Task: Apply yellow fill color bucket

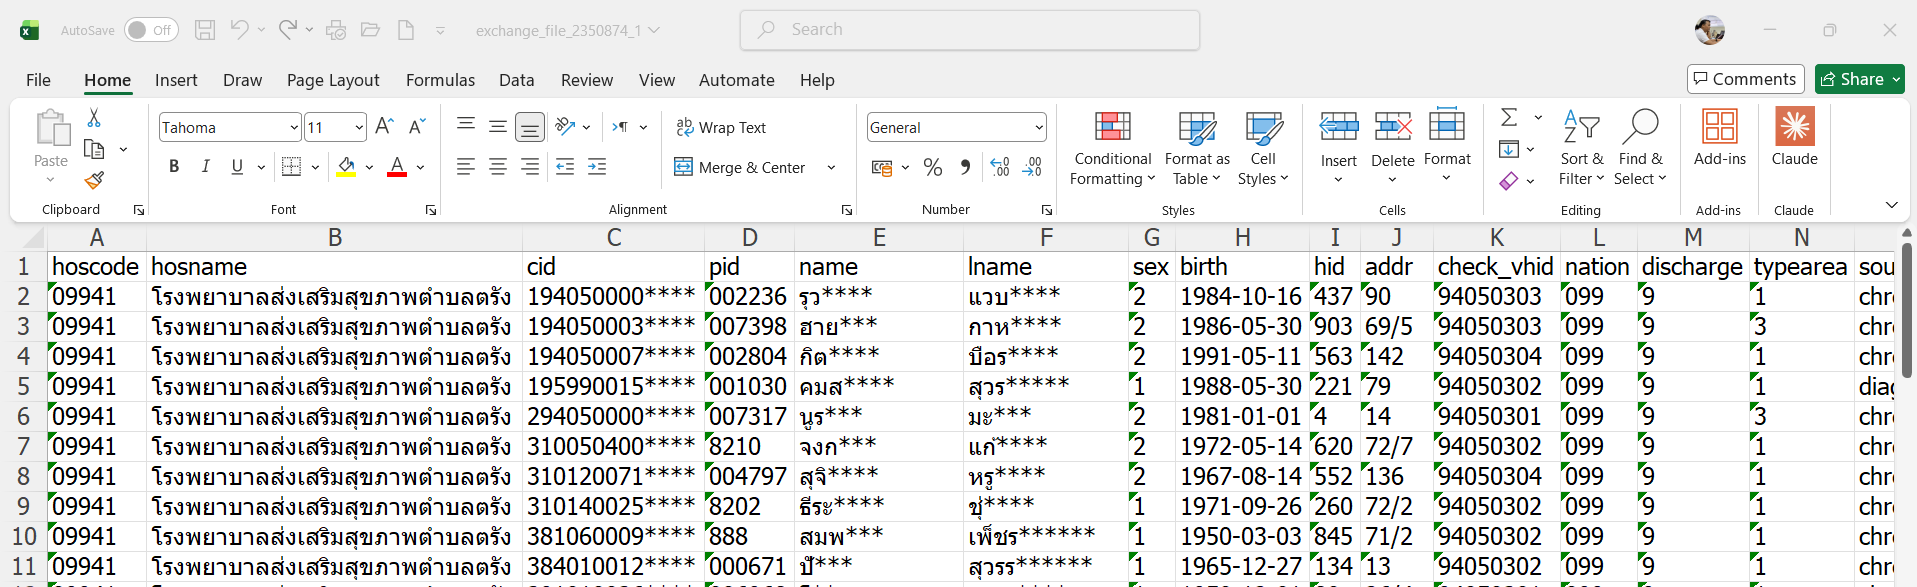Action: click(x=346, y=167)
